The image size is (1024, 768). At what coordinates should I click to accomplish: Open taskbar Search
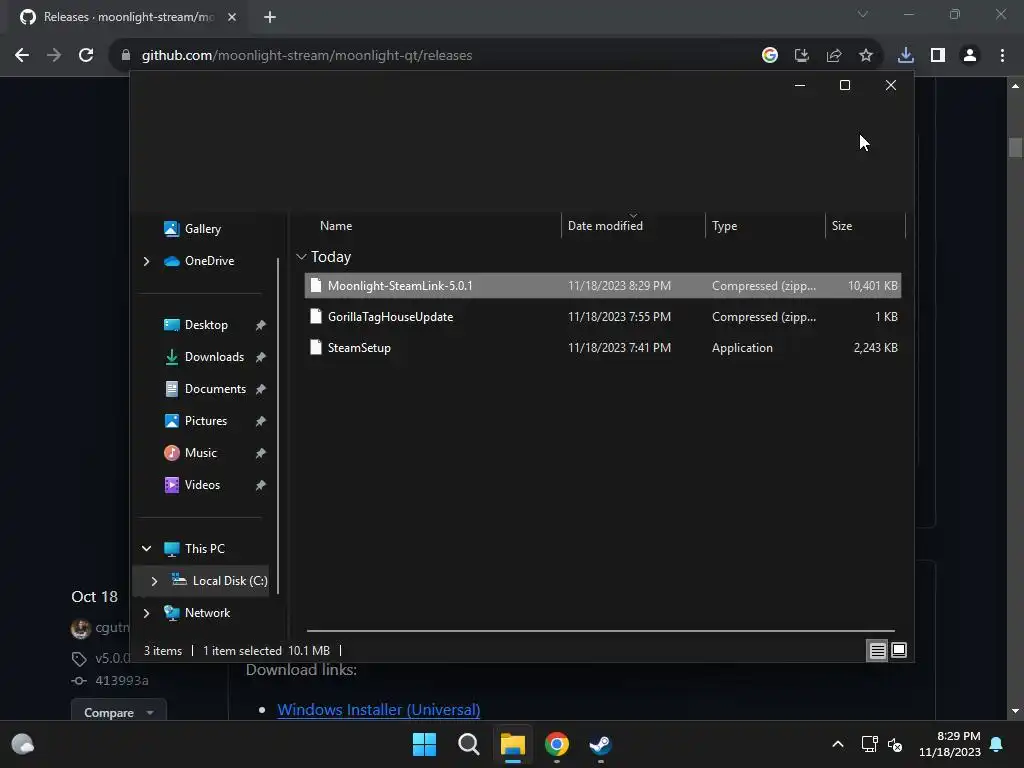coord(469,744)
